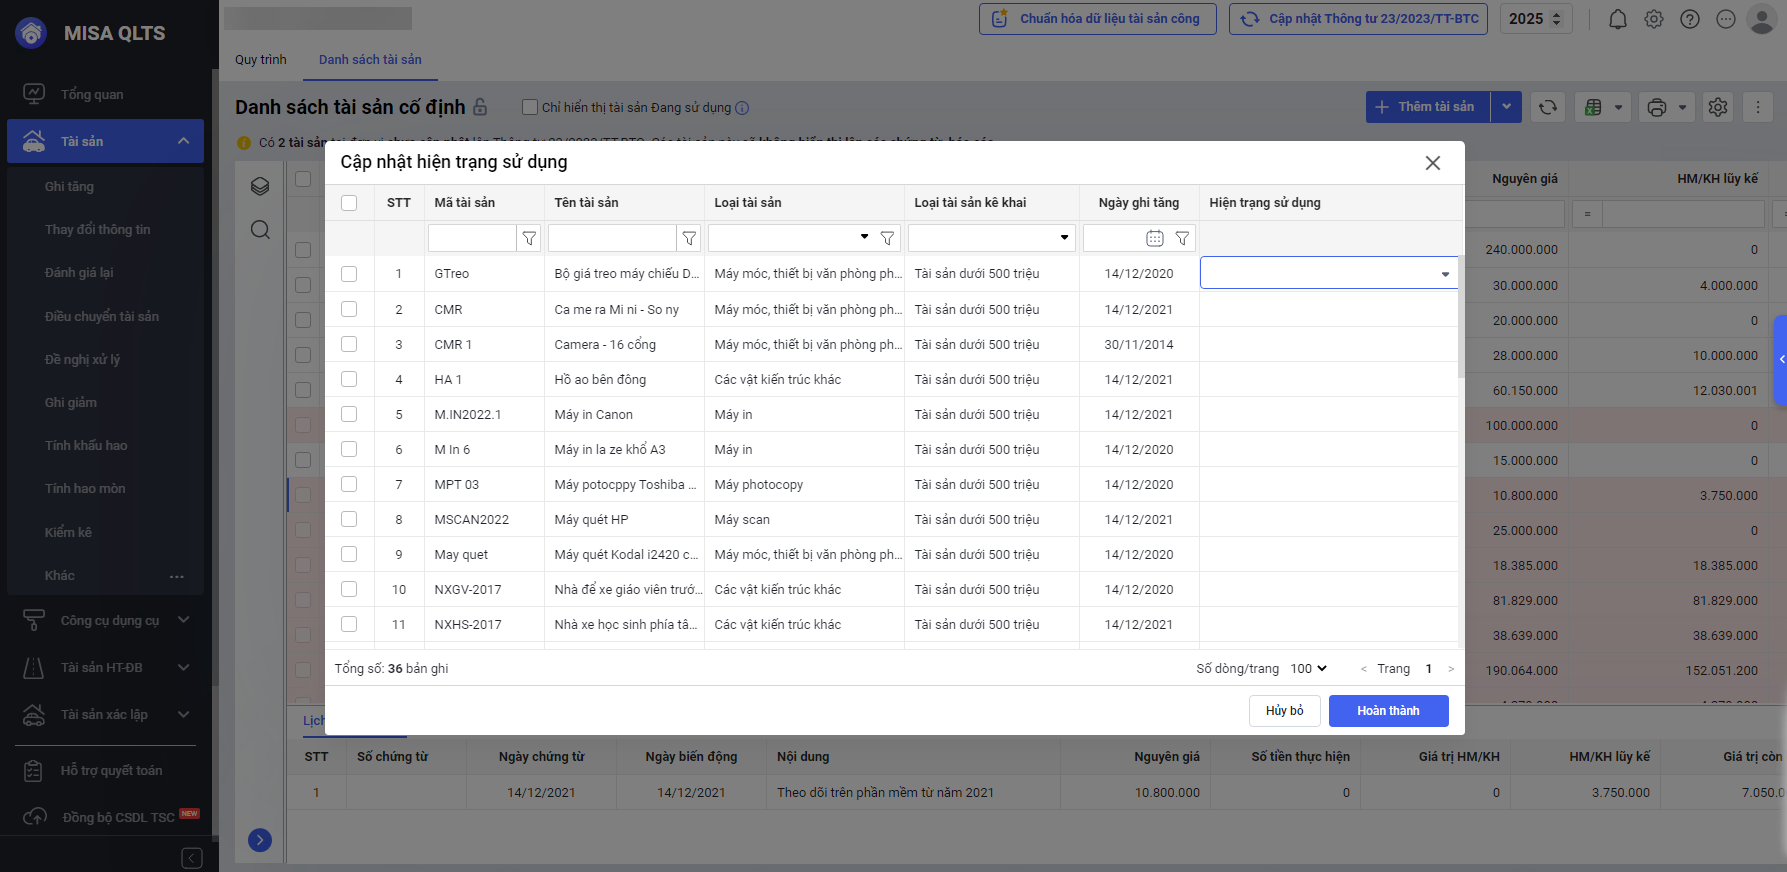Close the Cập nhật hiện trạng sử dụng dialog

click(1432, 163)
